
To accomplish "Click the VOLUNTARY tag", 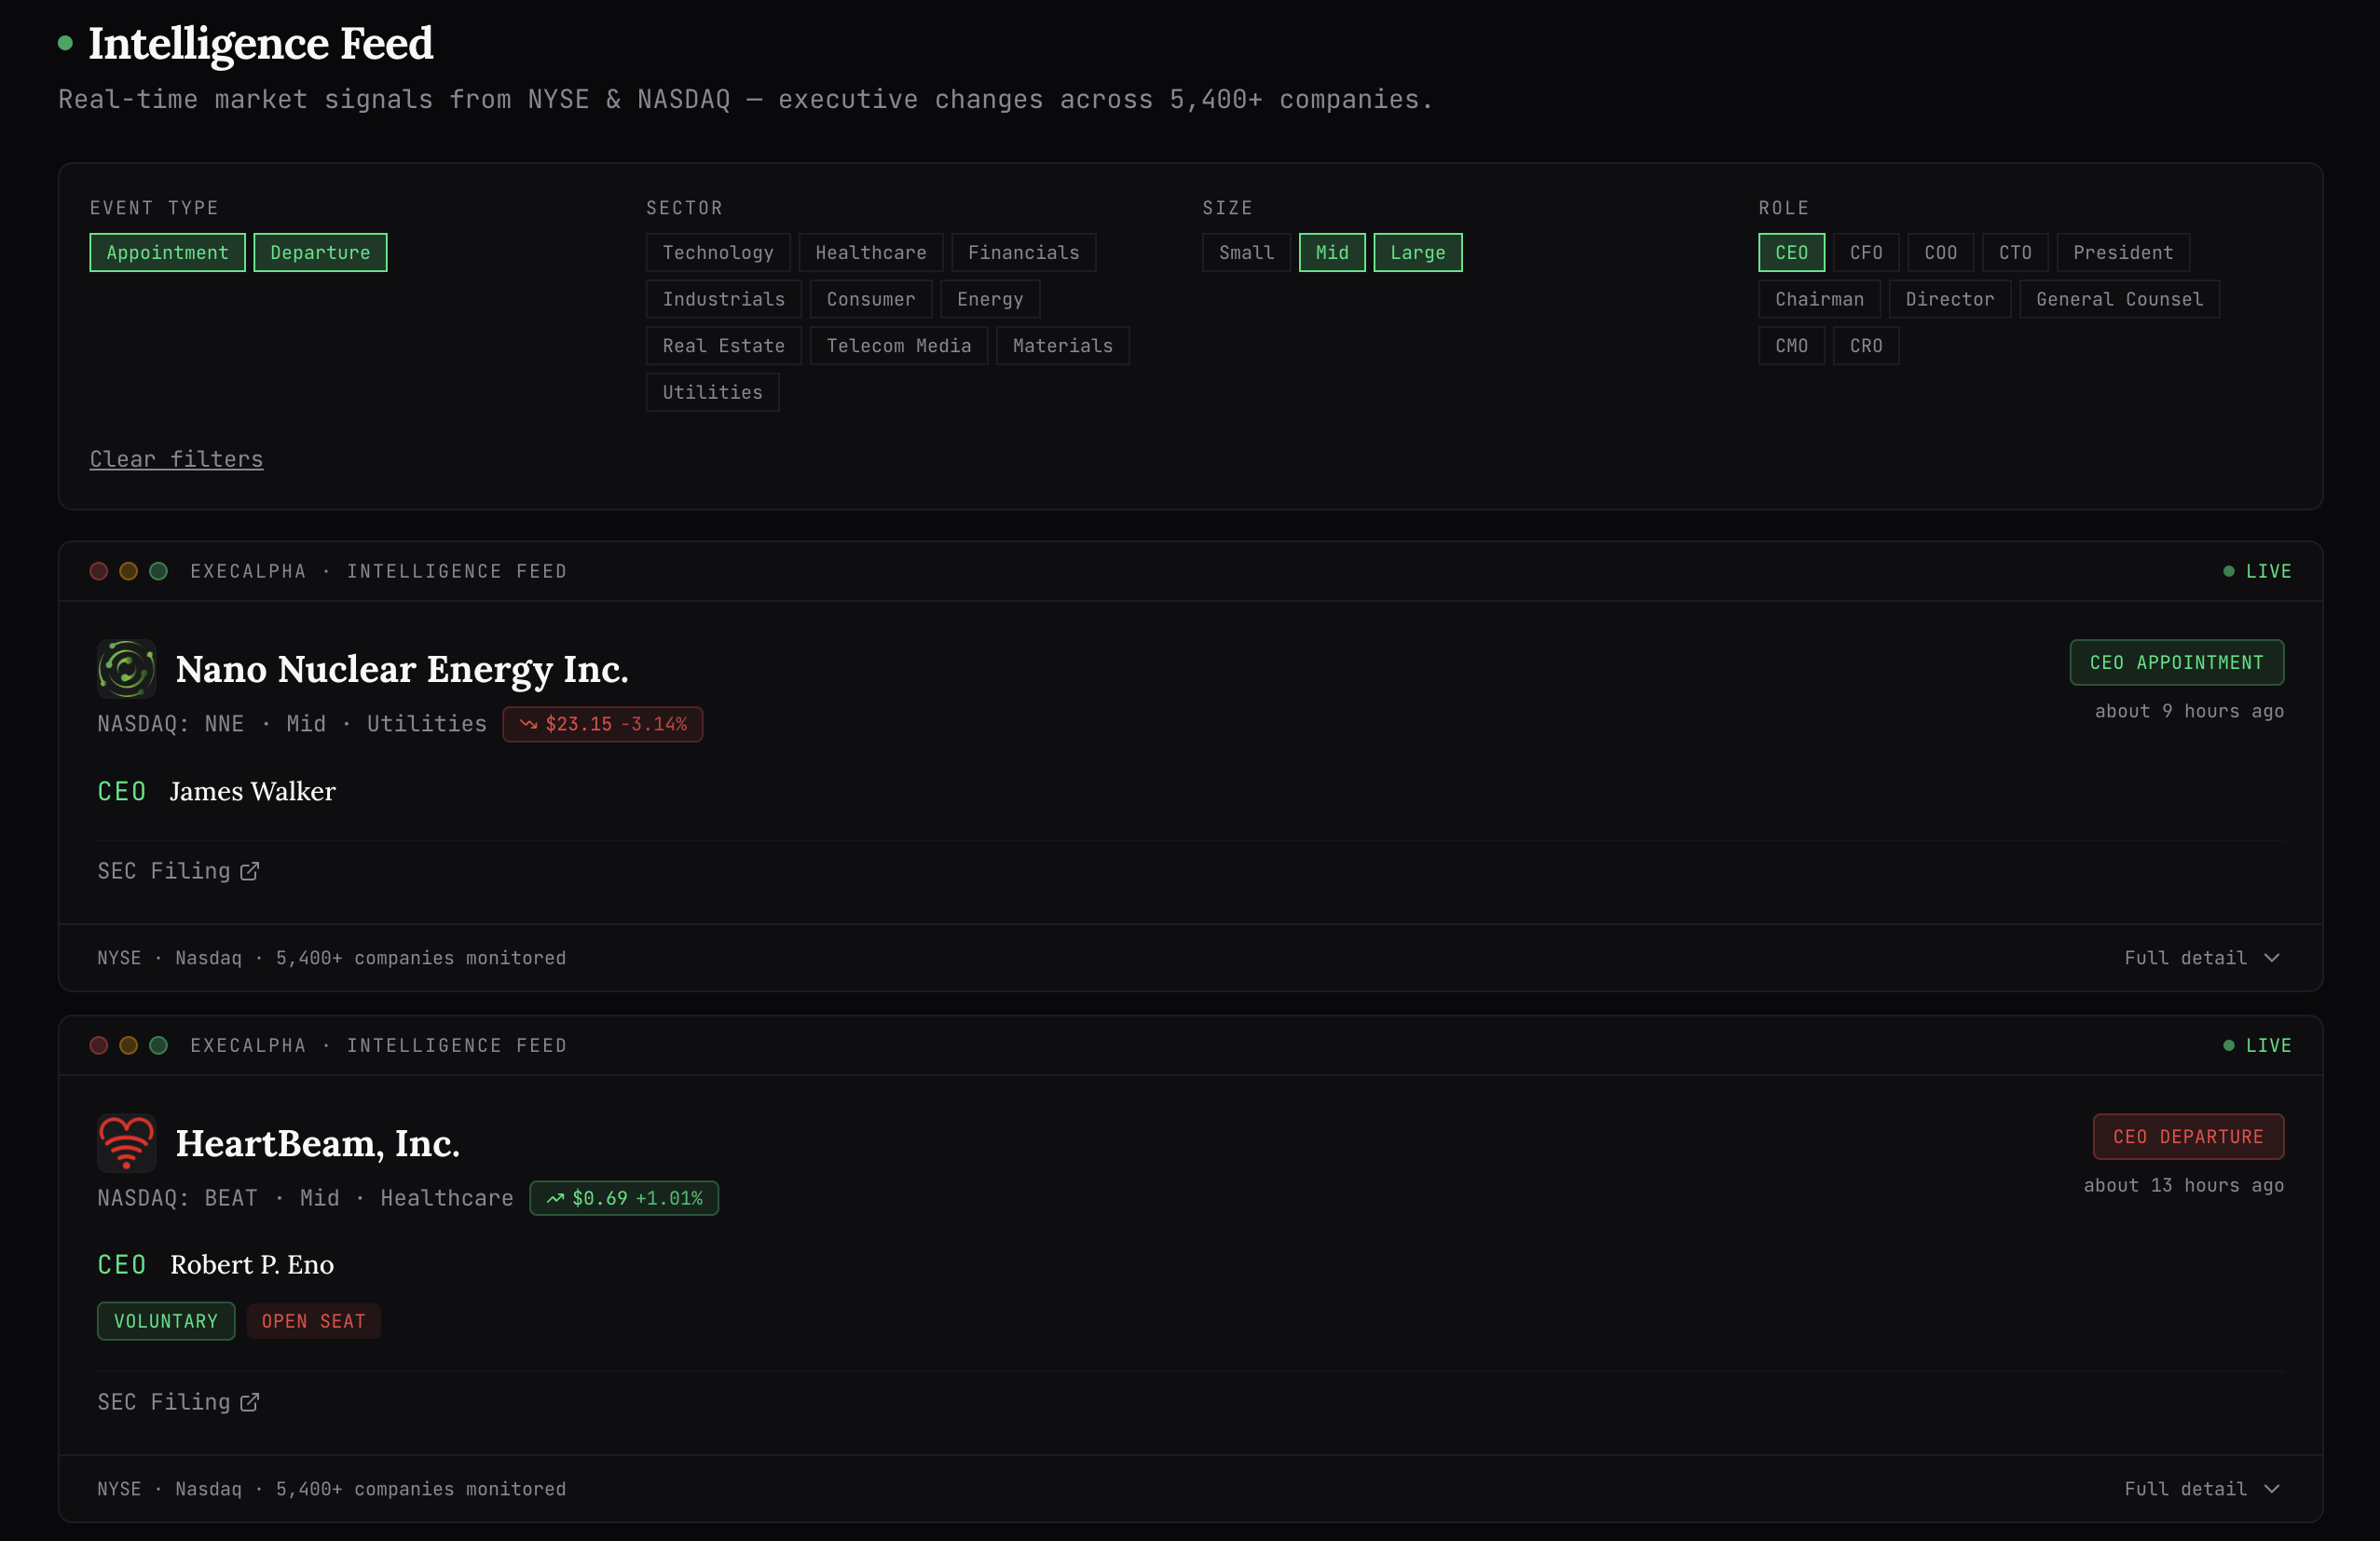I will click(x=166, y=1321).
